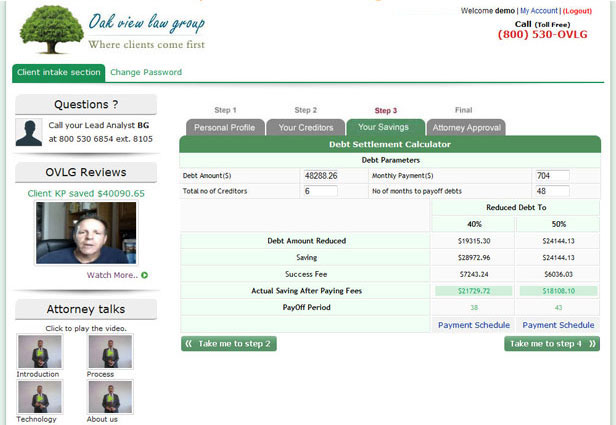The image size is (616, 425).
Task: Go to the Attorney Approval tab
Action: point(466,128)
